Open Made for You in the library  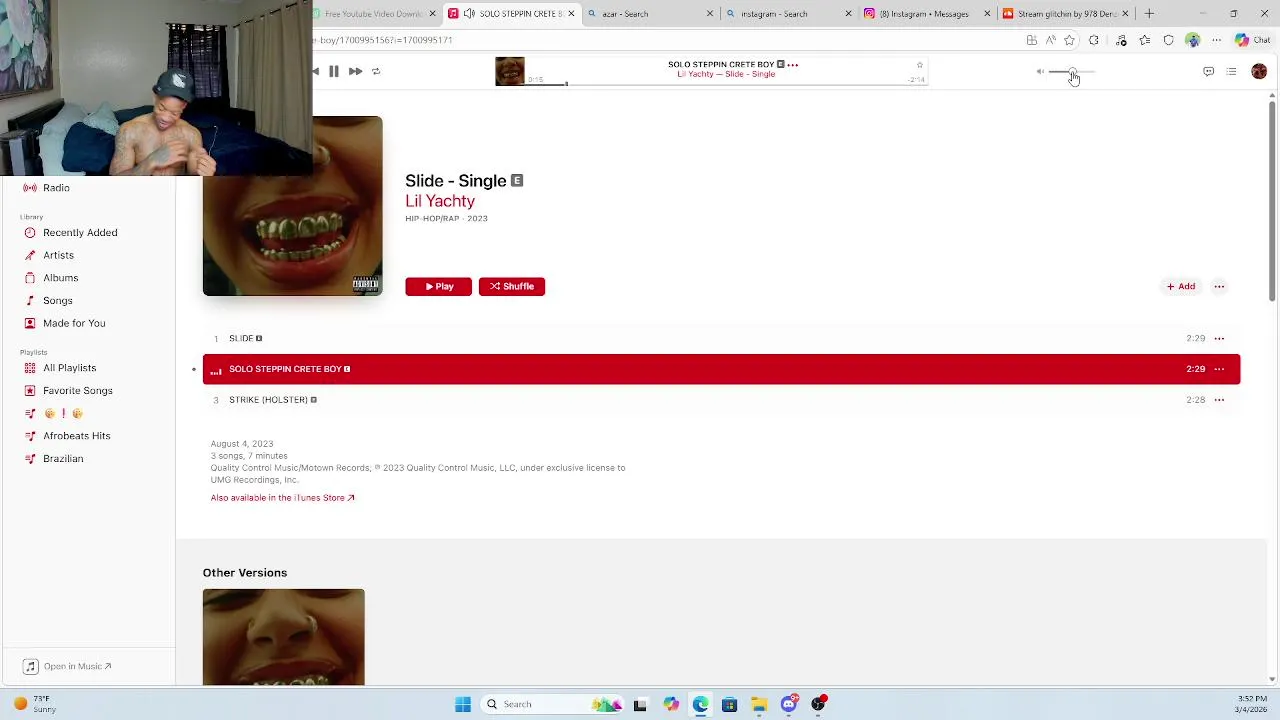pos(74,323)
